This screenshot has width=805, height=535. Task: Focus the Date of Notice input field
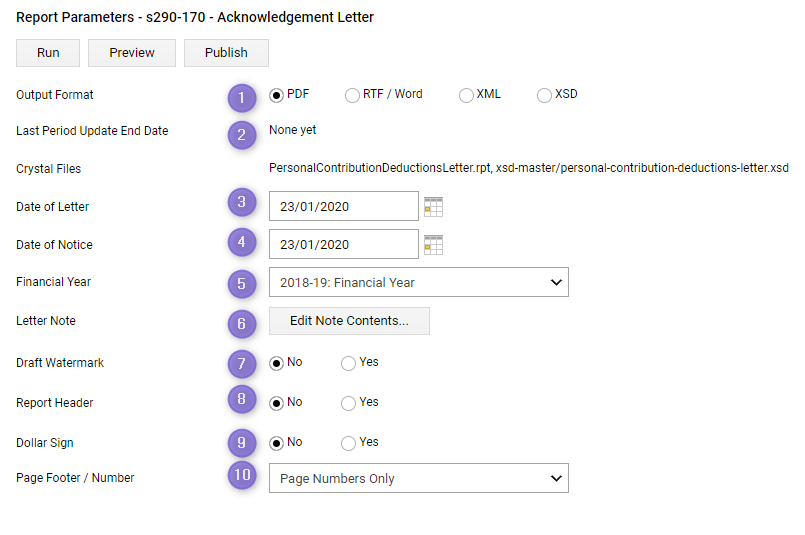coord(343,244)
